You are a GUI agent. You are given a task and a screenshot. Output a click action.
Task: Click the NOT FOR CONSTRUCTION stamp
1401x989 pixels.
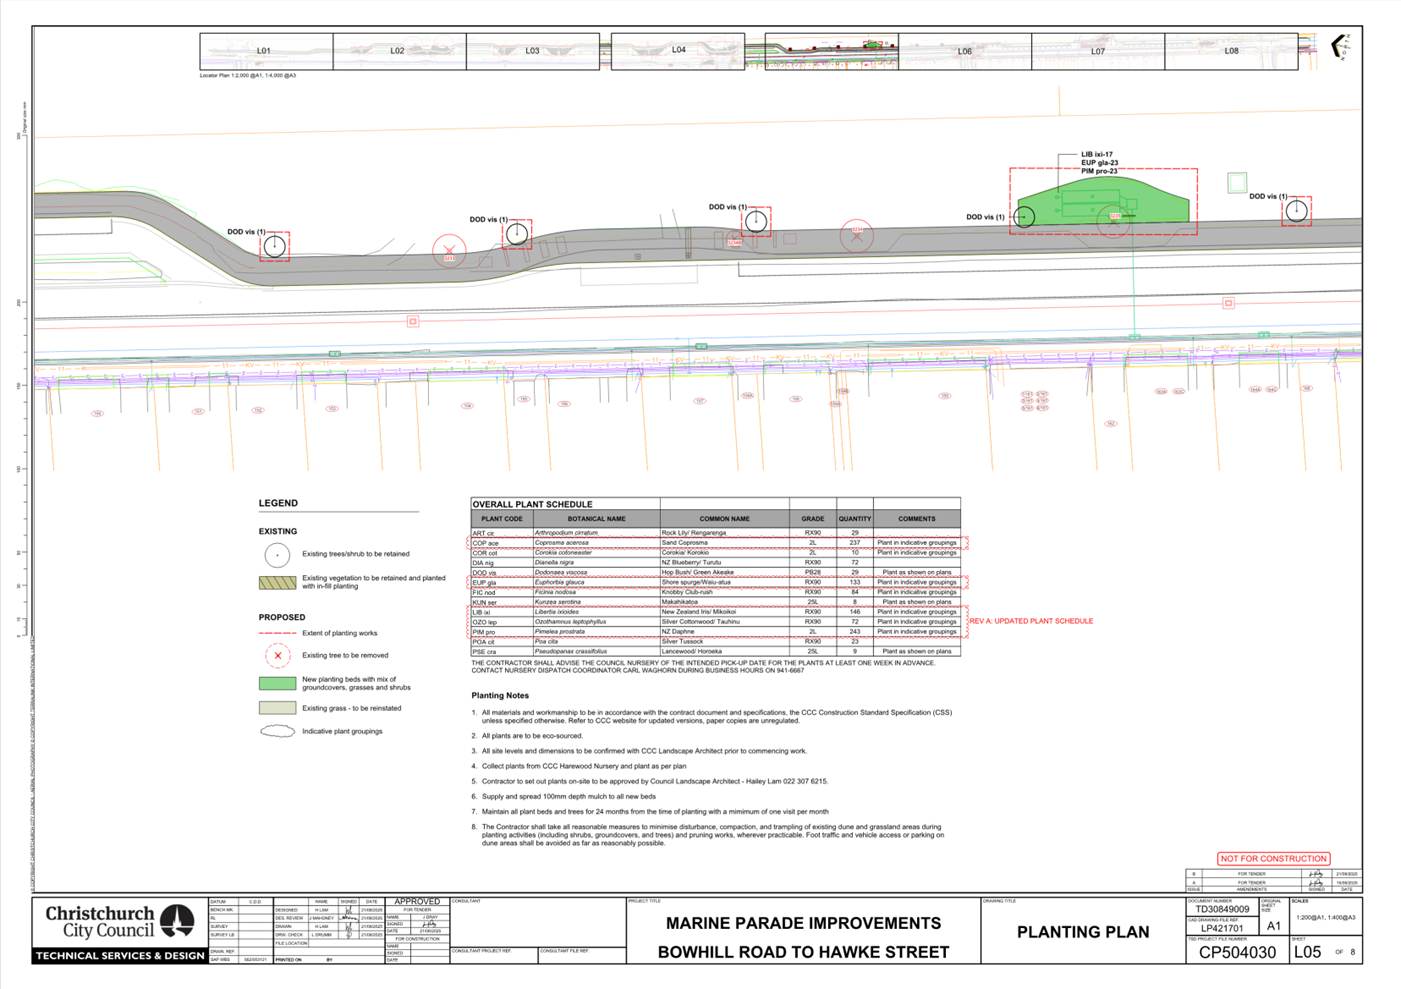point(1273,858)
